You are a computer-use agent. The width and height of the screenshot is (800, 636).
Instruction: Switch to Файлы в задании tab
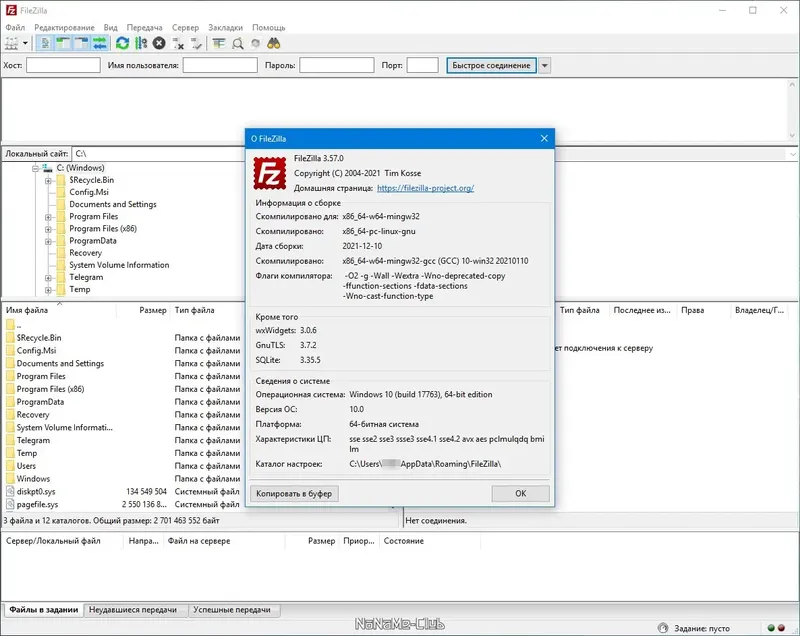(x=43, y=610)
